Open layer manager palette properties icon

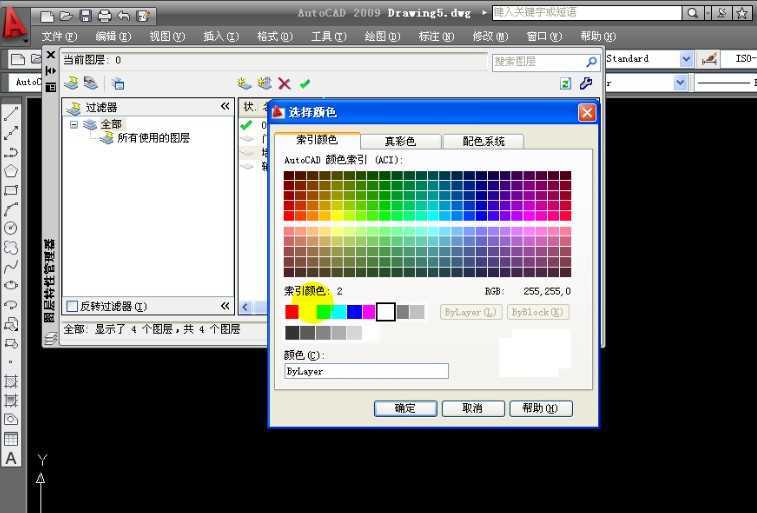tap(51, 87)
